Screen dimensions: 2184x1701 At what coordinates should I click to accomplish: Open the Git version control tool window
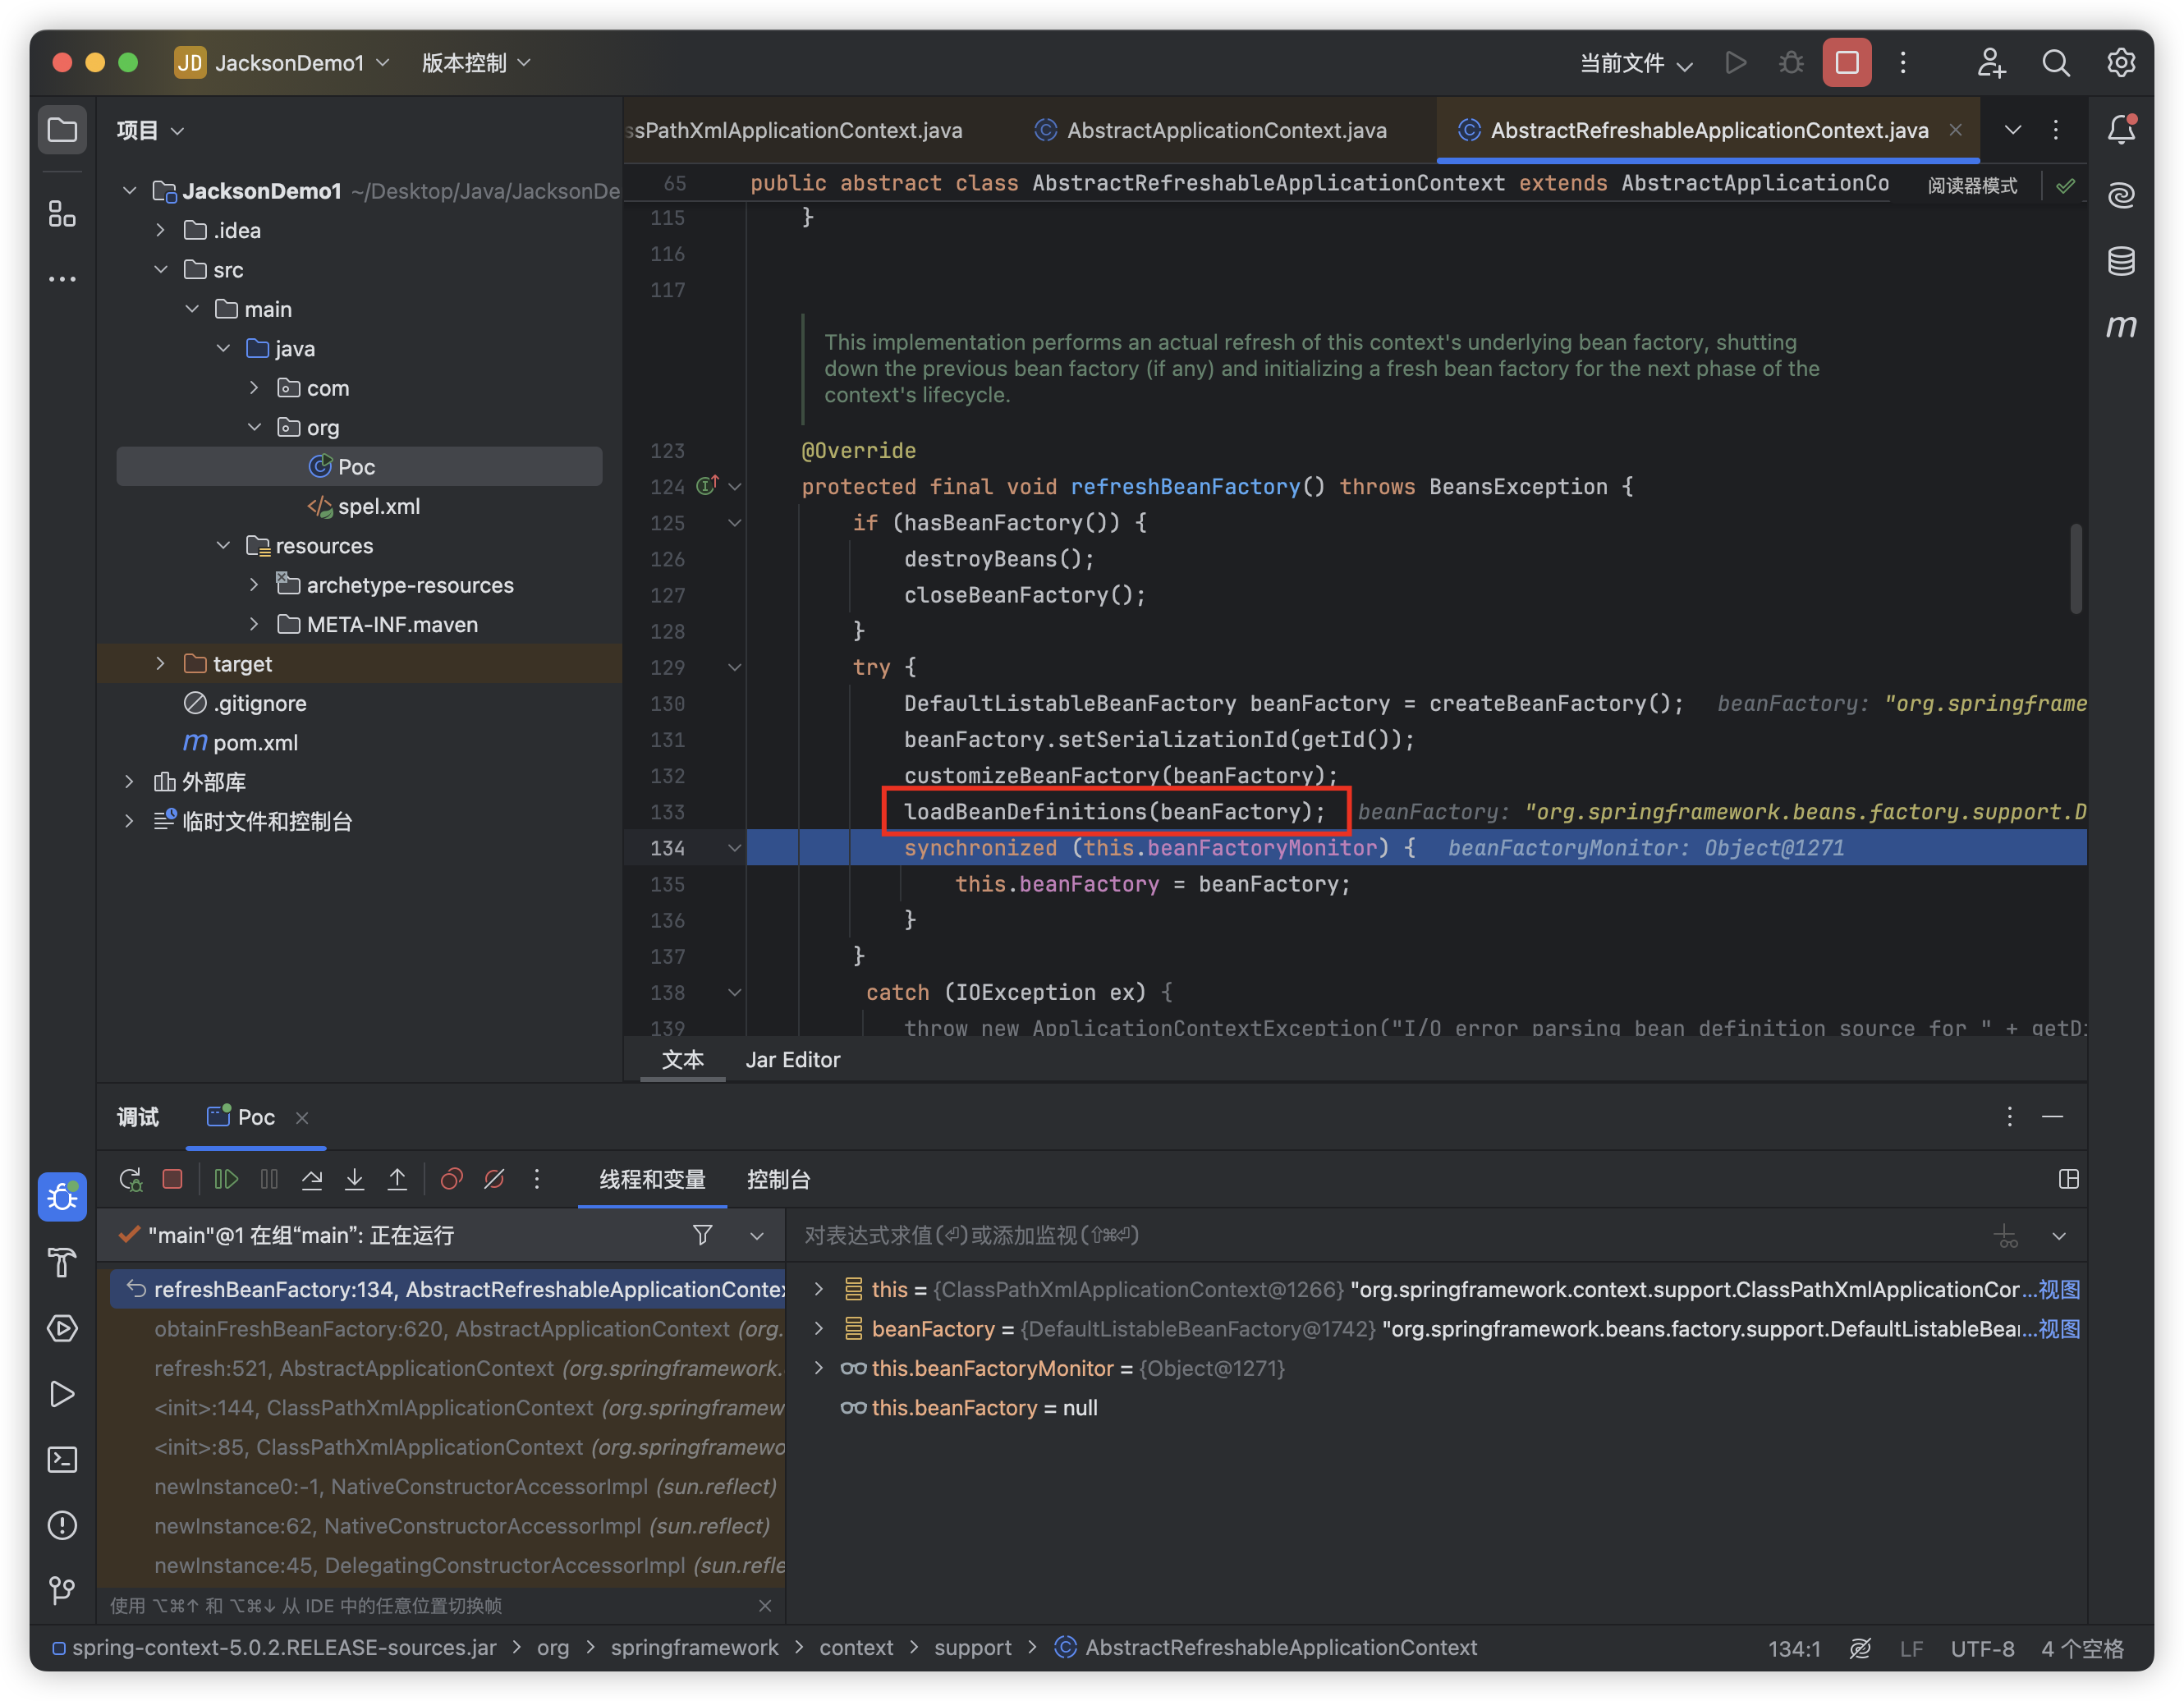[62, 1590]
